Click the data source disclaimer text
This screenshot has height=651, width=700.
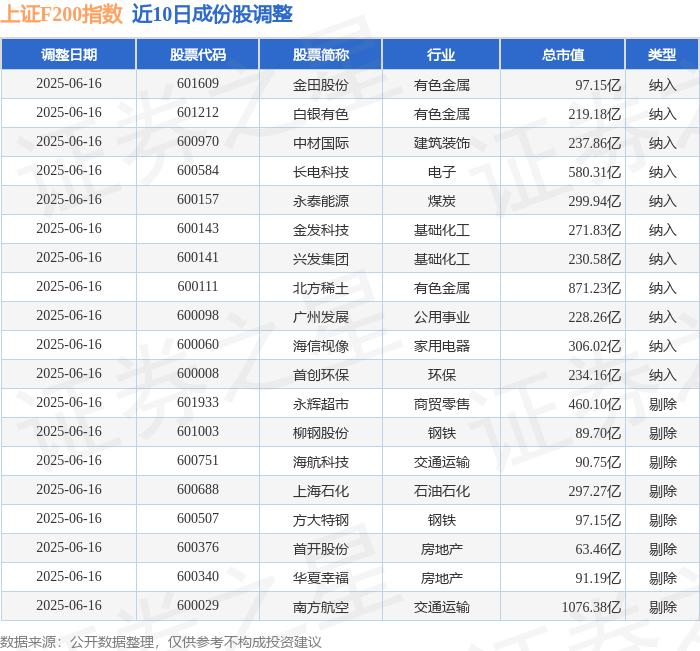(161, 642)
